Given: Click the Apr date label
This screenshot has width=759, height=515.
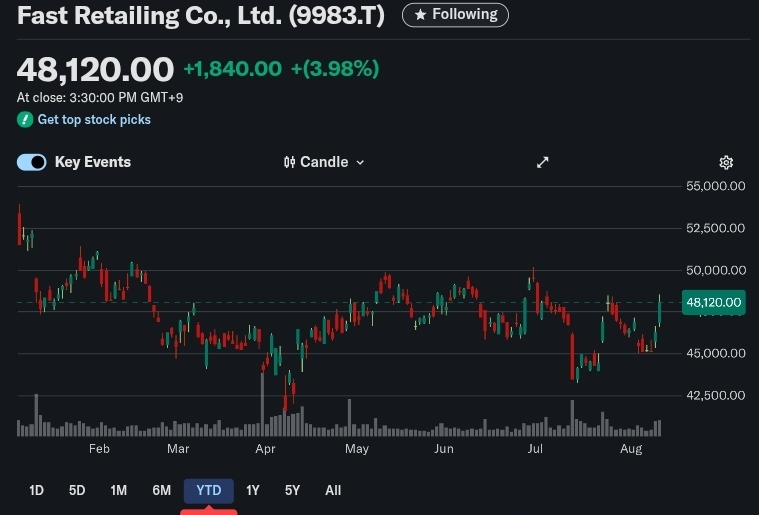Looking at the screenshot, I should coord(265,449).
